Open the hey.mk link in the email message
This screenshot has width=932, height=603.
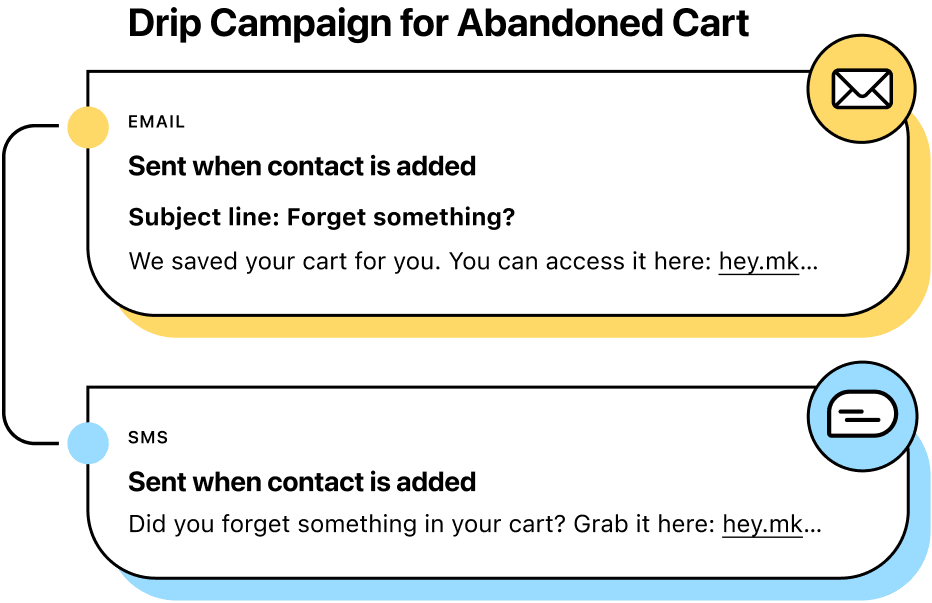coord(758,262)
